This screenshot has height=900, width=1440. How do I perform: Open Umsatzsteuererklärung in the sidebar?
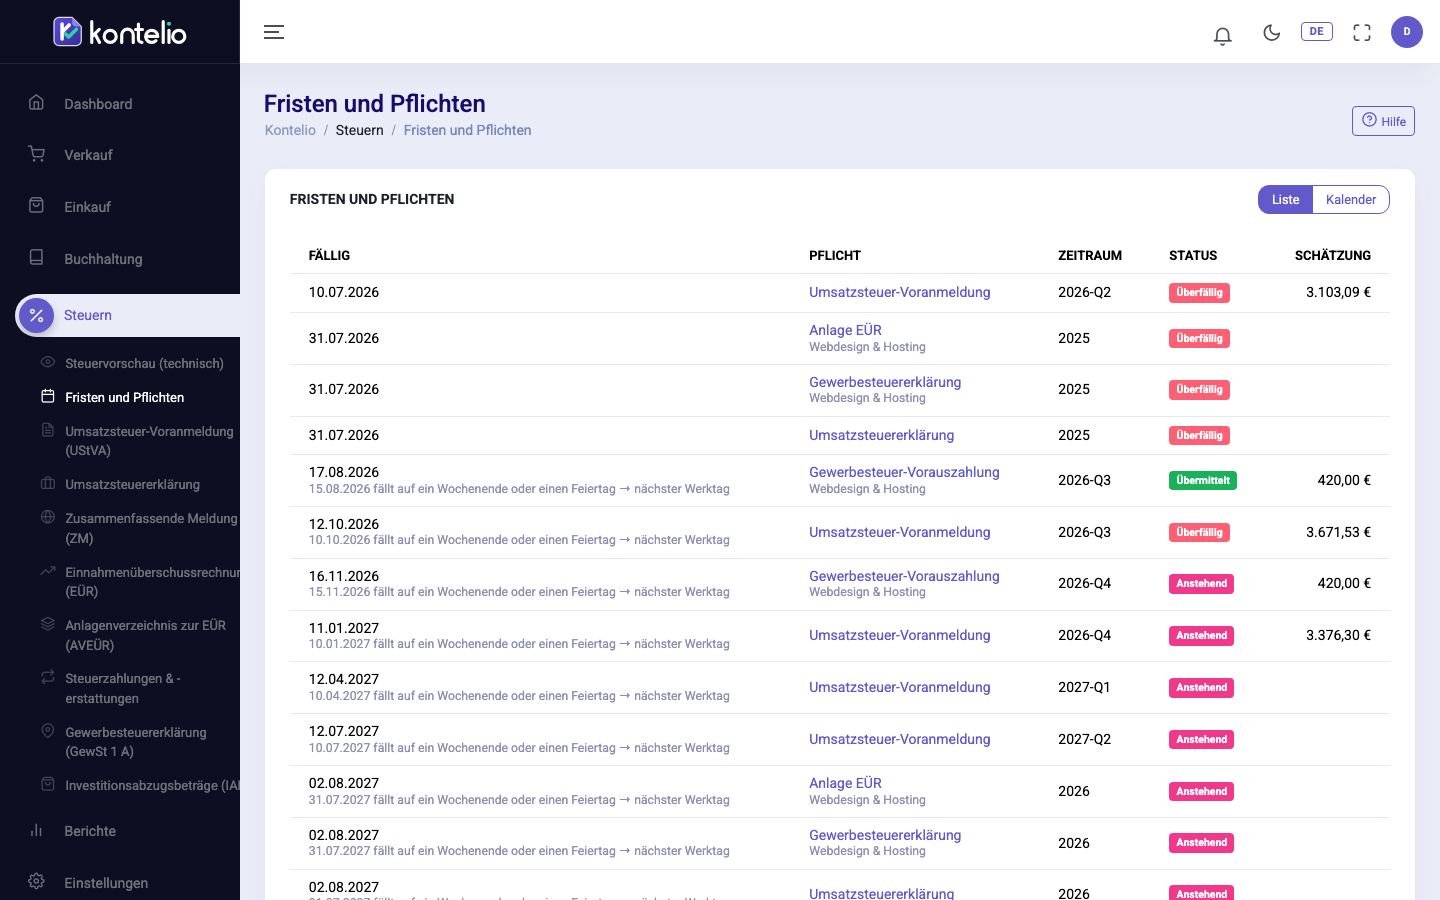pos(132,484)
